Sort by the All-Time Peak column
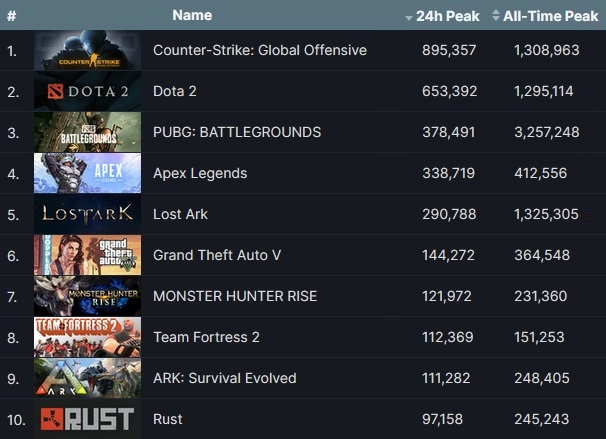This screenshot has height=439, width=606. [545, 16]
